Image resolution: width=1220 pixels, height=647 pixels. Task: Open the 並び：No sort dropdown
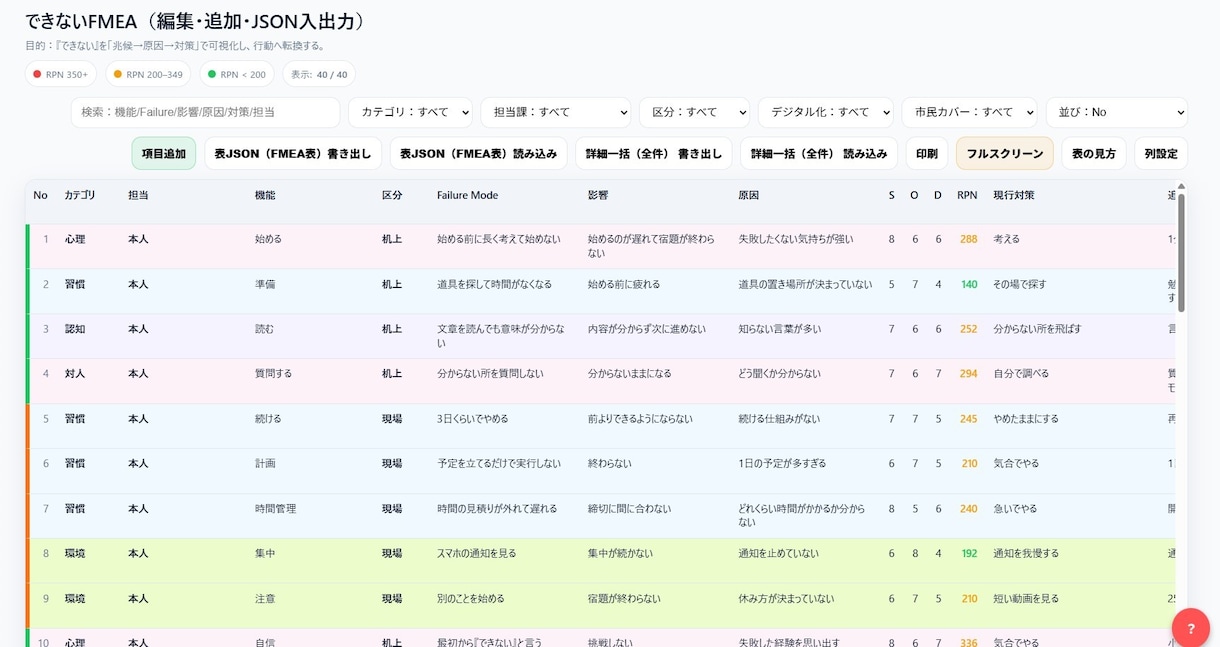(x=1116, y=112)
